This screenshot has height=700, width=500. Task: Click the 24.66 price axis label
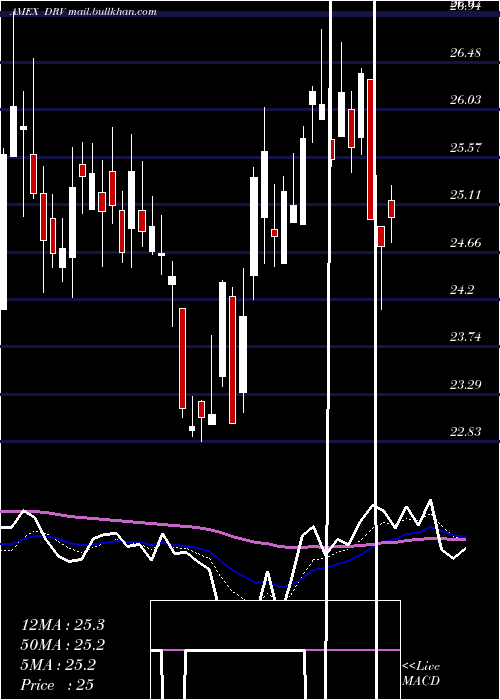466,243
